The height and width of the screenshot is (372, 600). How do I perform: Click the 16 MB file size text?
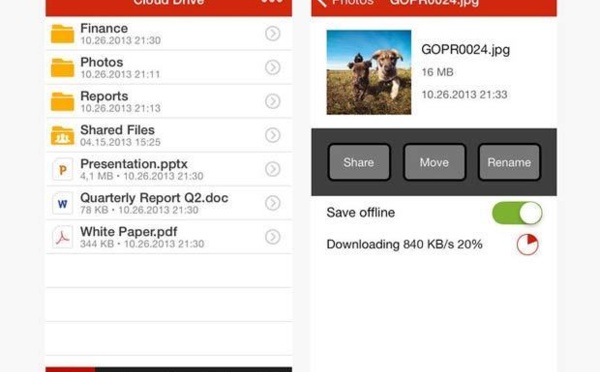click(x=437, y=72)
